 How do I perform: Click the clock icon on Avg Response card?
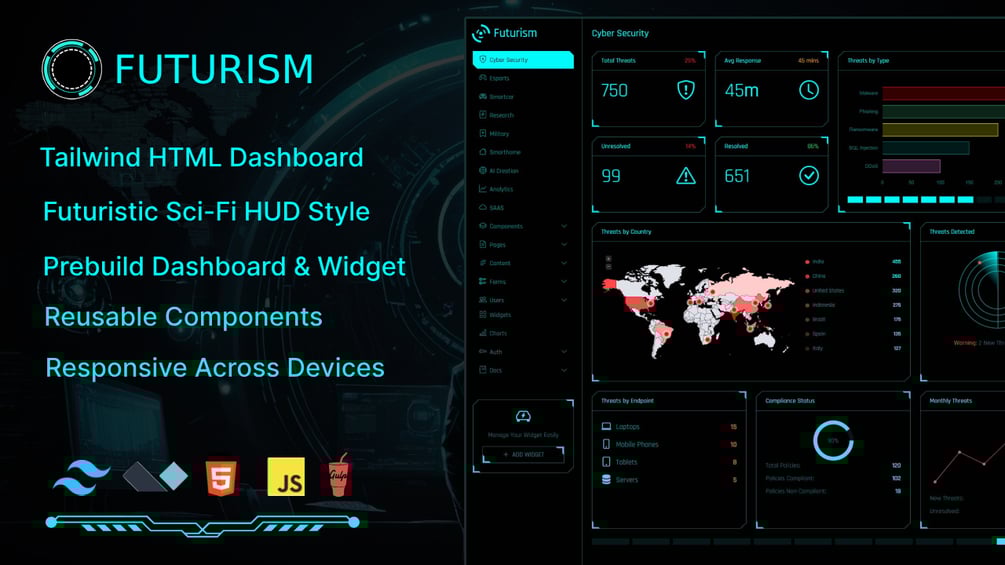pyautogui.click(x=809, y=90)
